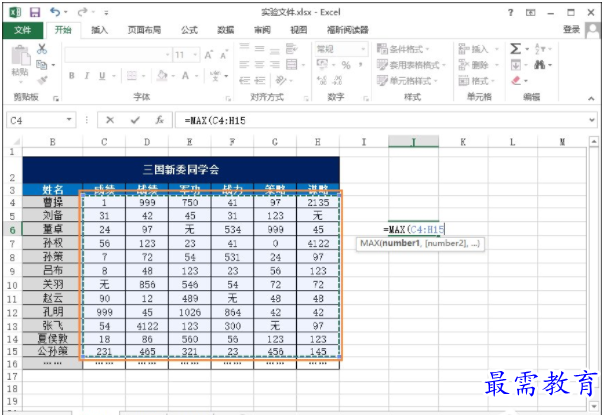Click the fill color bucket
The width and height of the screenshot is (606, 415).
pyautogui.click(x=162, y=76)
